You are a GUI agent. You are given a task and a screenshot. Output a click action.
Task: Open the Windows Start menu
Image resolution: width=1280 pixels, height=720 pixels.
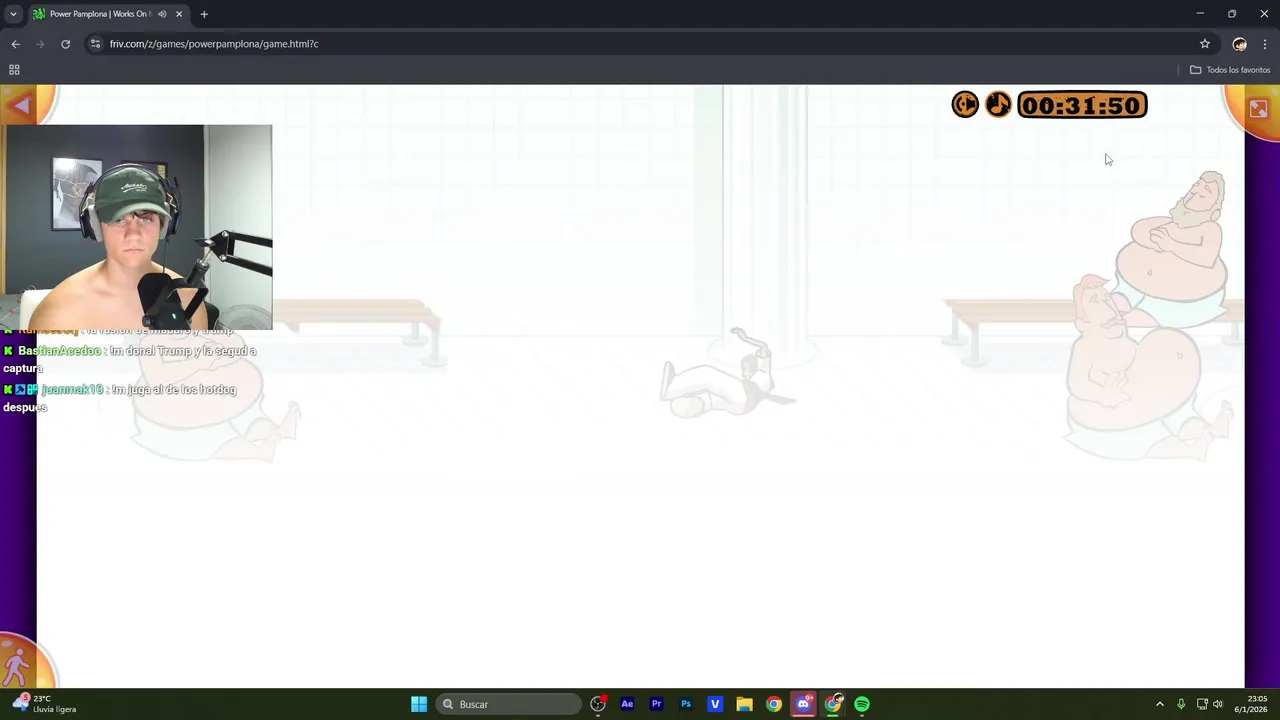tap(419, 704)
